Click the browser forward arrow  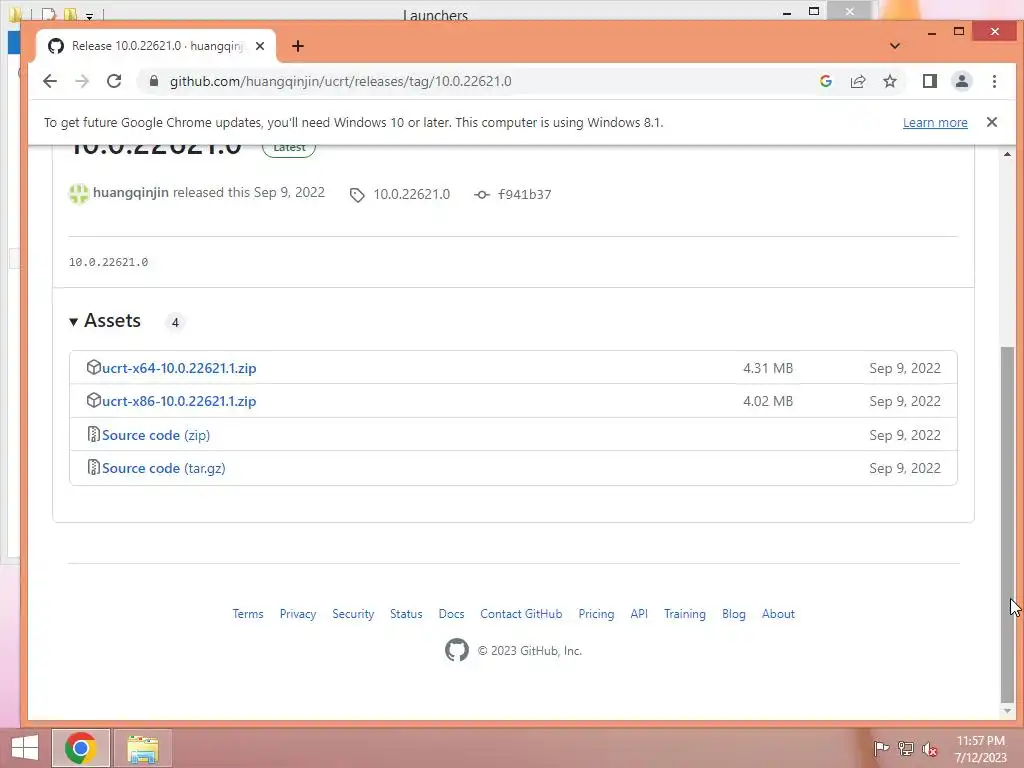[x=82, y=81]
